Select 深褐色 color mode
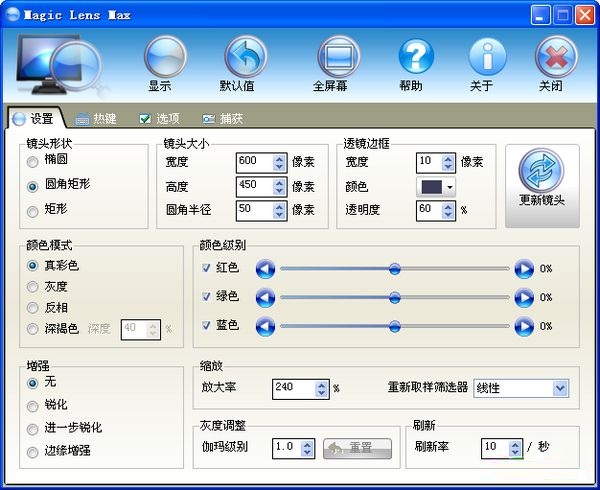Screen dimensions: 600x490 [33, 329]
